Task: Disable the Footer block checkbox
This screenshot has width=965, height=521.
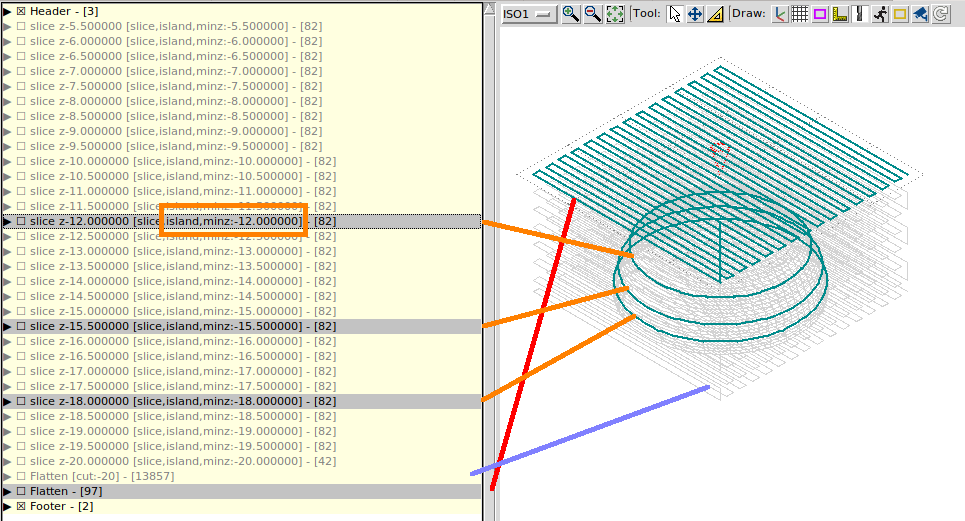Action: point(21,506)
